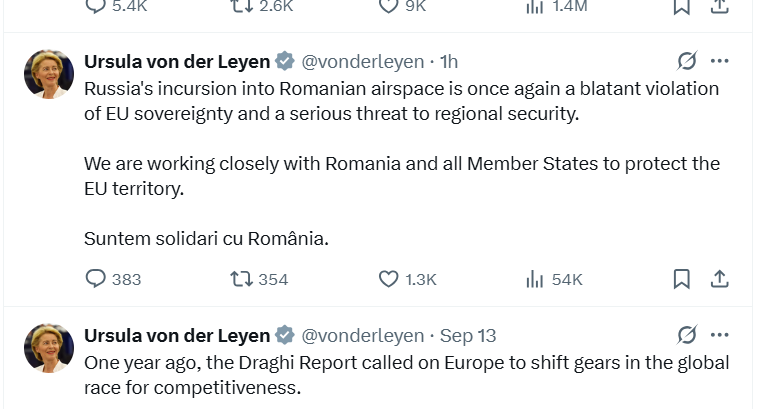
Task: Bookmark the Romanian airspace tweet
Action: tap(681, 279)
